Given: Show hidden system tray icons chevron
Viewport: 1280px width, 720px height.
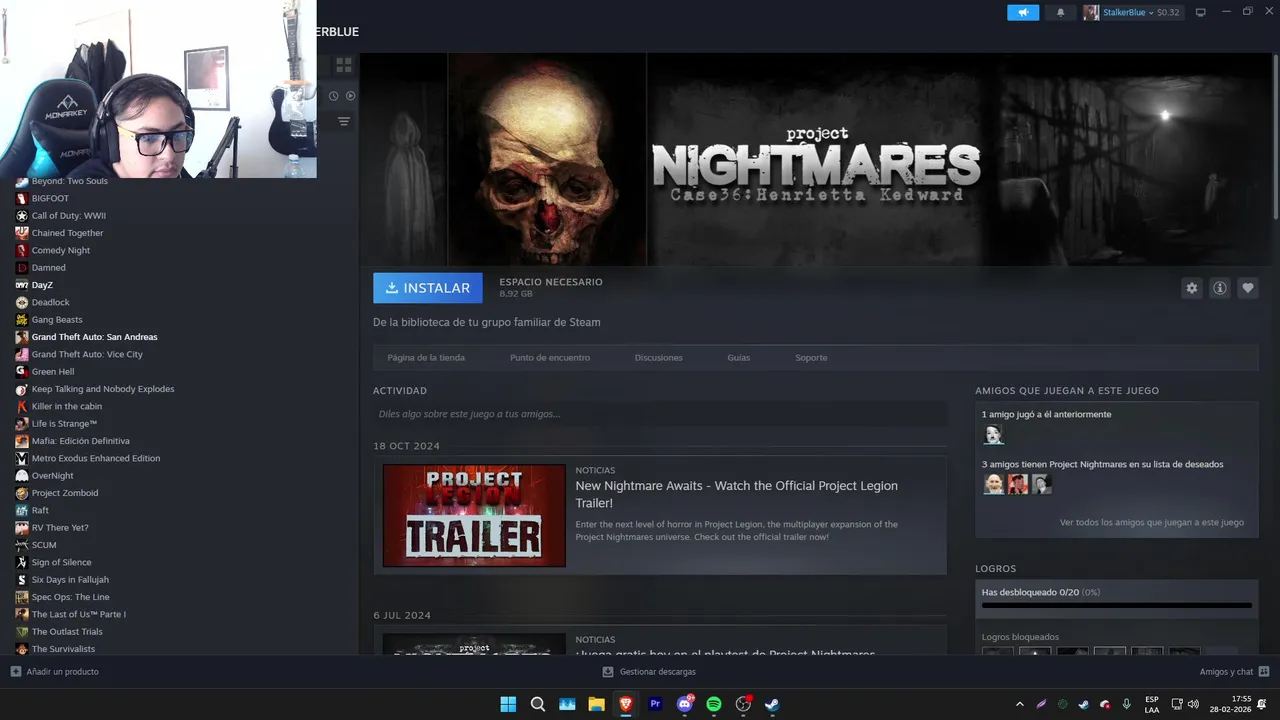Looking at the screenshot, I should tap(1019, 704).
